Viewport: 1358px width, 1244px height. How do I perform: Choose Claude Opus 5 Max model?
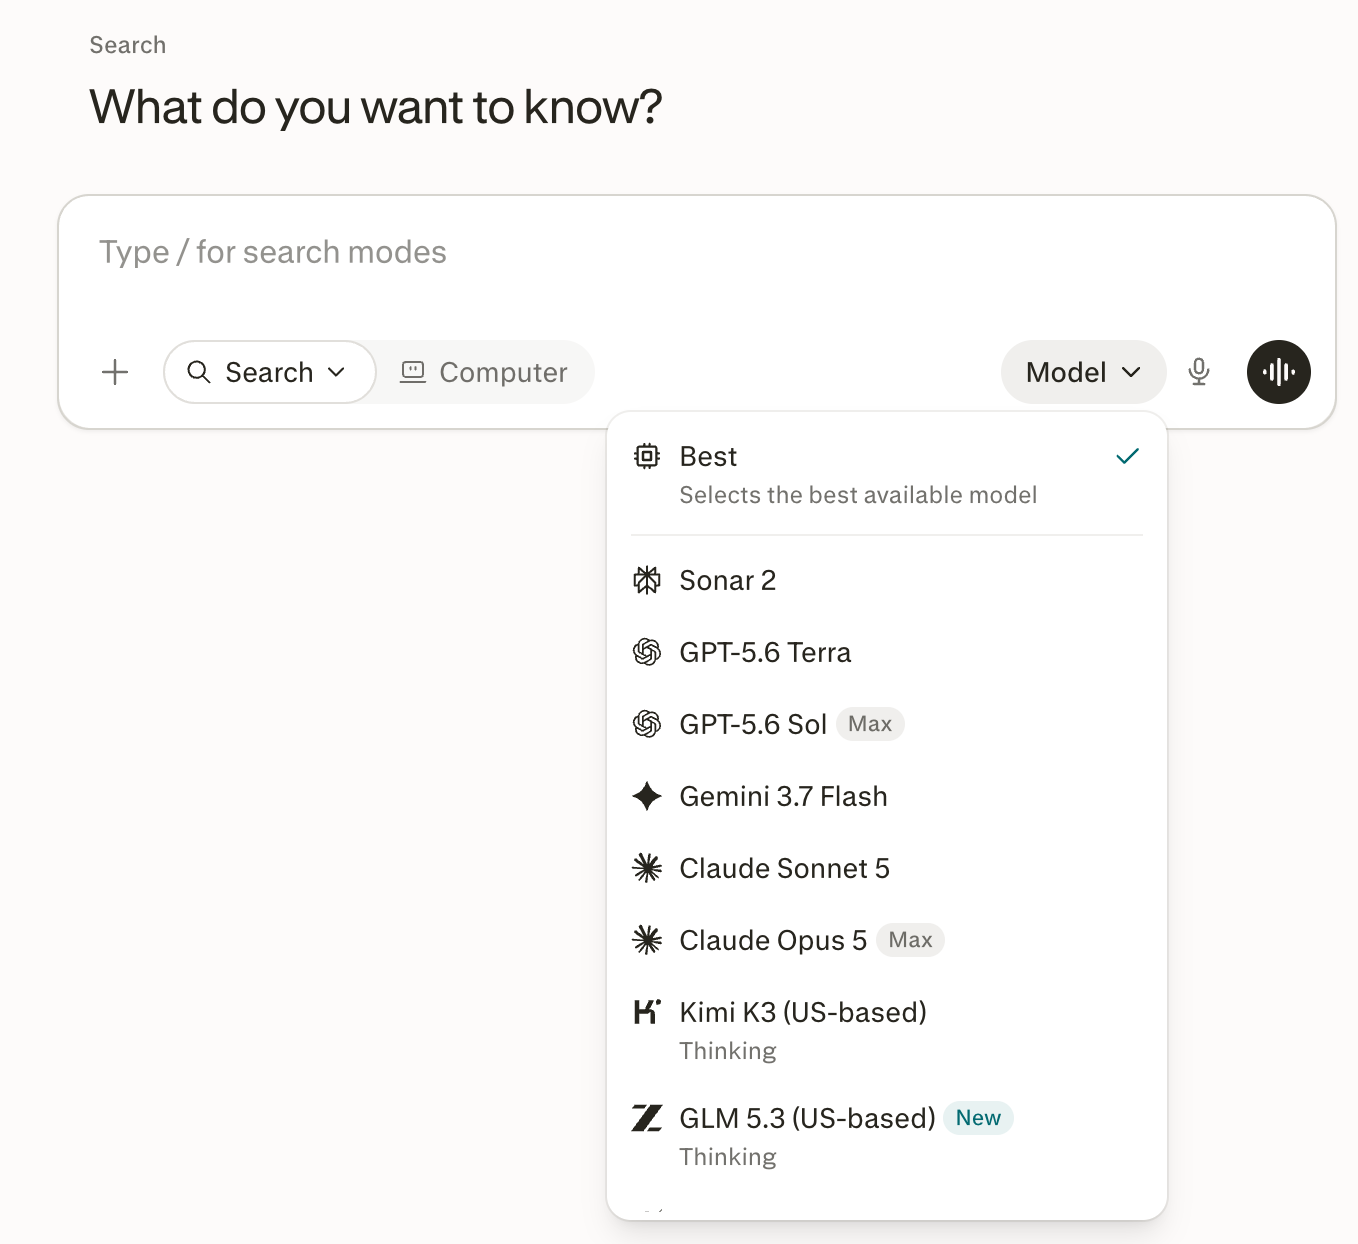[x=886, y=940]
